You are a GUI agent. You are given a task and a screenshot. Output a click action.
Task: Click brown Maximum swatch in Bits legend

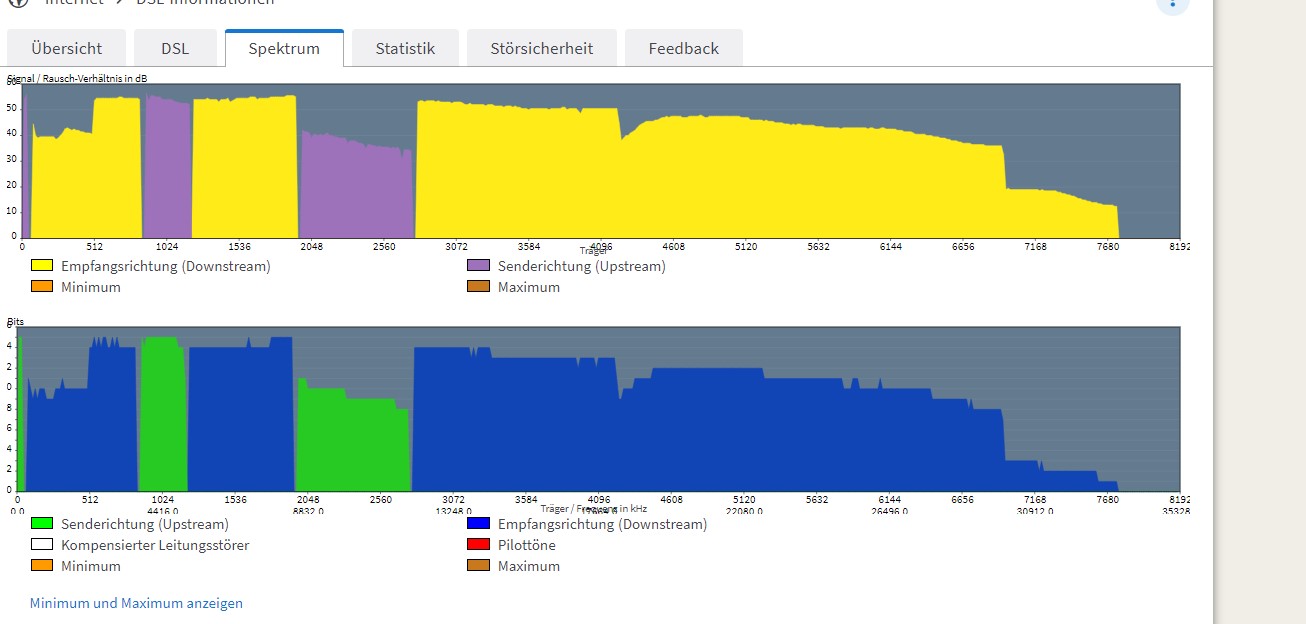click(478, 566)
